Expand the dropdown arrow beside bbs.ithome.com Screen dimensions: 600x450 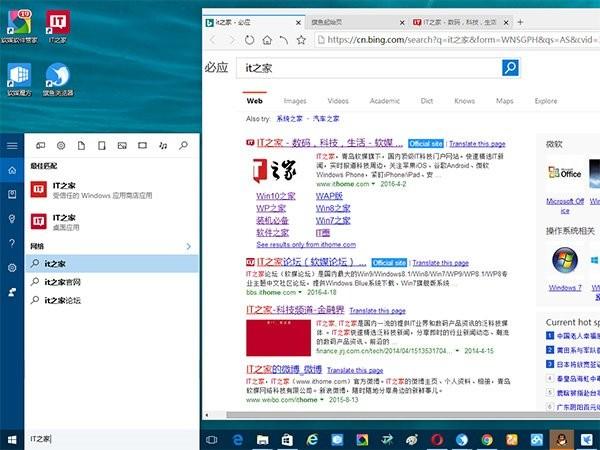point(300,292)
